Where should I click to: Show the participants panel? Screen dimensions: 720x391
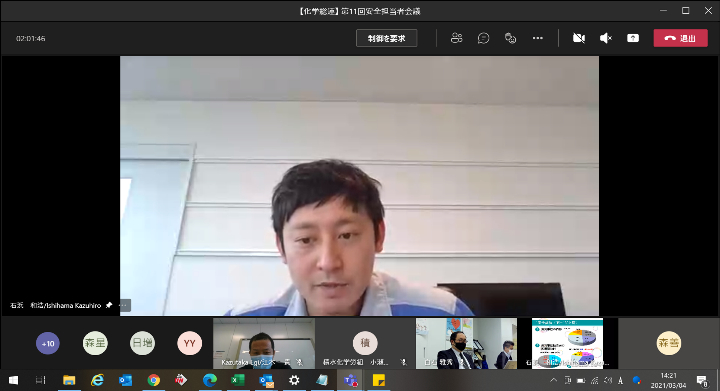click(456, 38)
